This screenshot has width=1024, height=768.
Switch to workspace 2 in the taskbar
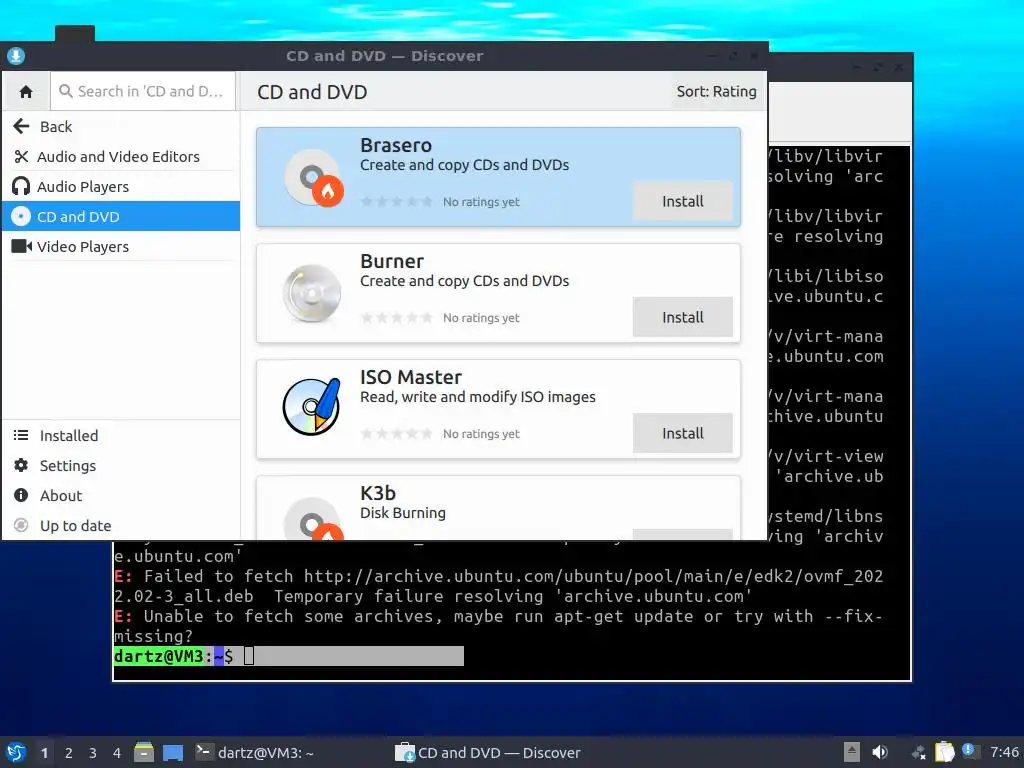click(69, 753)
